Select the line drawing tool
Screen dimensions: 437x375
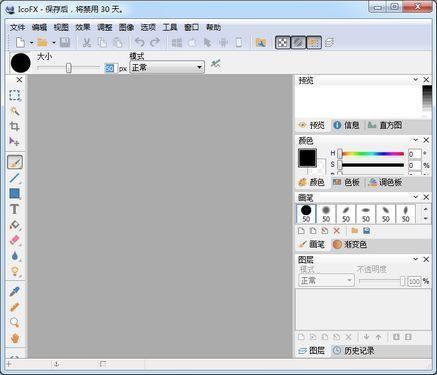coord(14,178)
